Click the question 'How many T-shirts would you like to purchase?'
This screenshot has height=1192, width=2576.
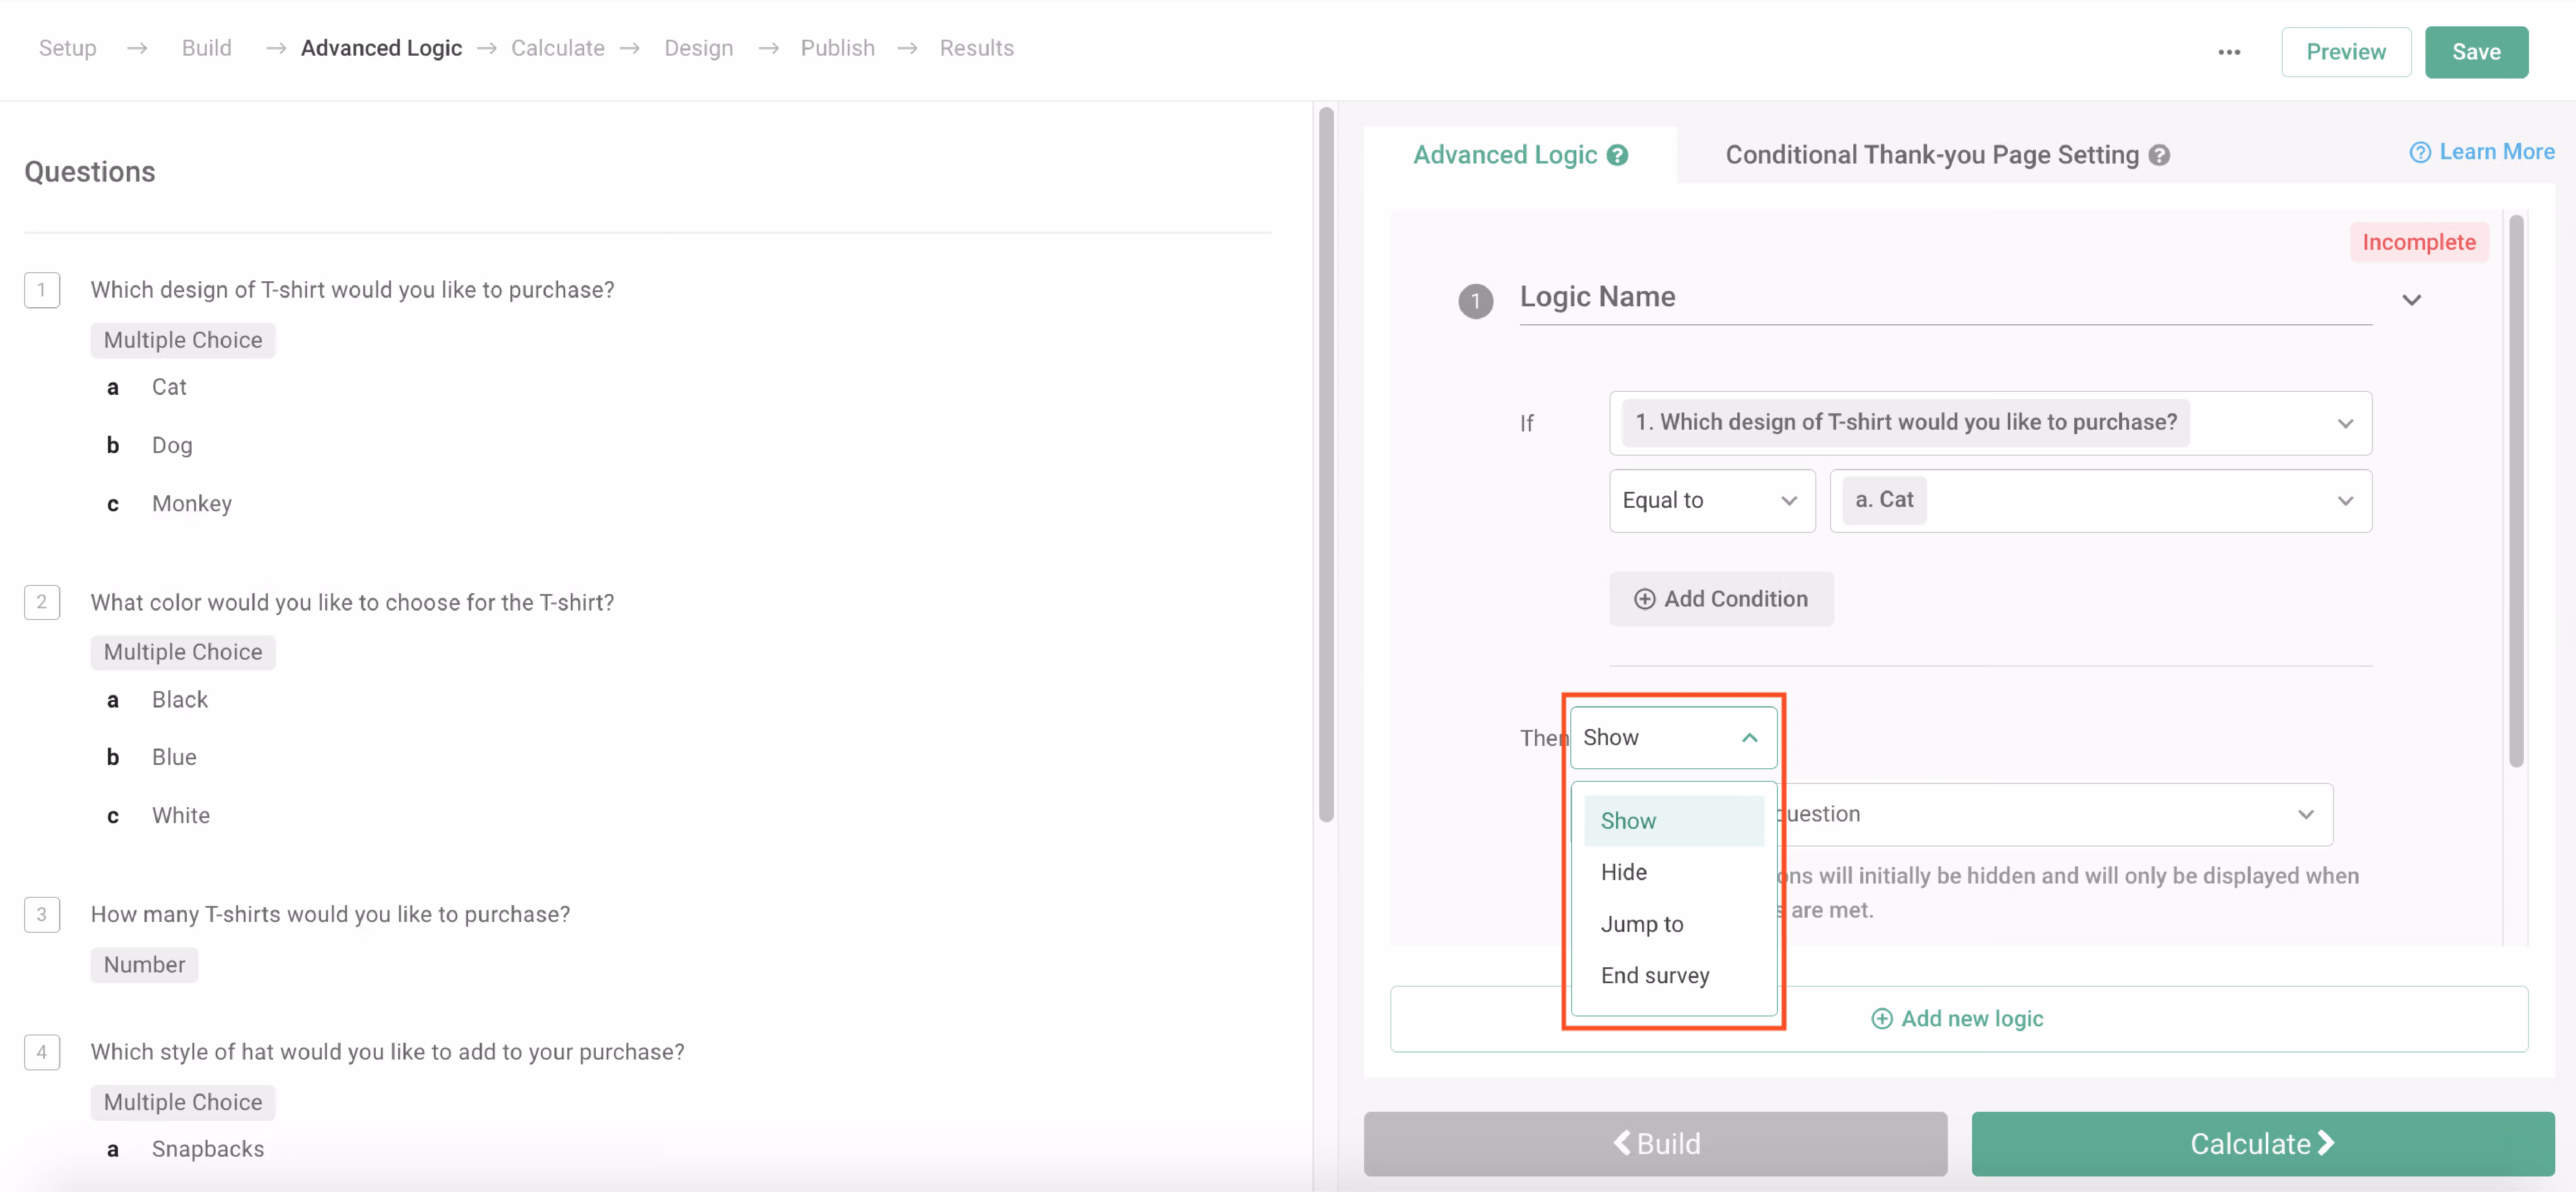[330, 914]
